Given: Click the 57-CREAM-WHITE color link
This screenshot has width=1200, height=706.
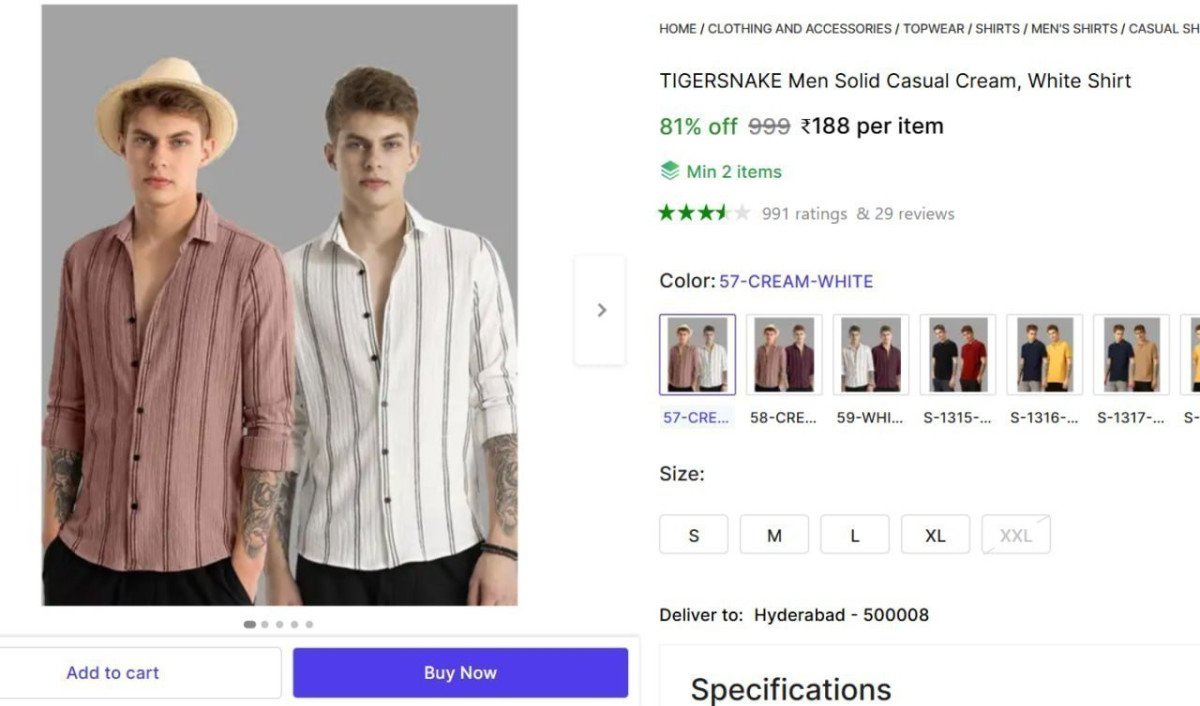Looking at the screenshot, I should pyautogui.click(x=795, y=281).
